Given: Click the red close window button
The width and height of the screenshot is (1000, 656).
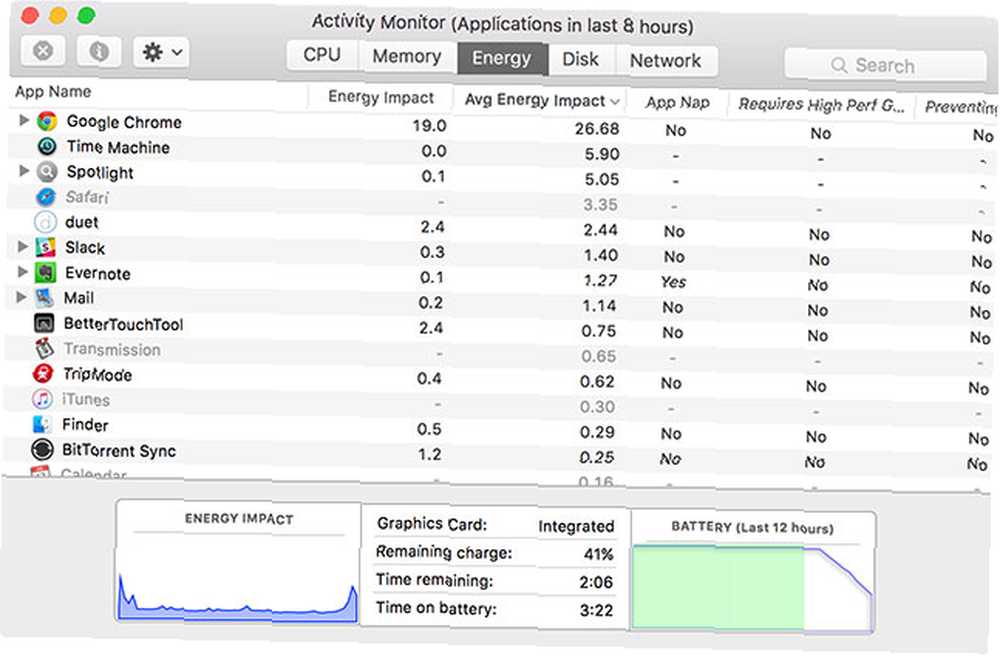Looking at the screenshot, I should coord(29,15).
